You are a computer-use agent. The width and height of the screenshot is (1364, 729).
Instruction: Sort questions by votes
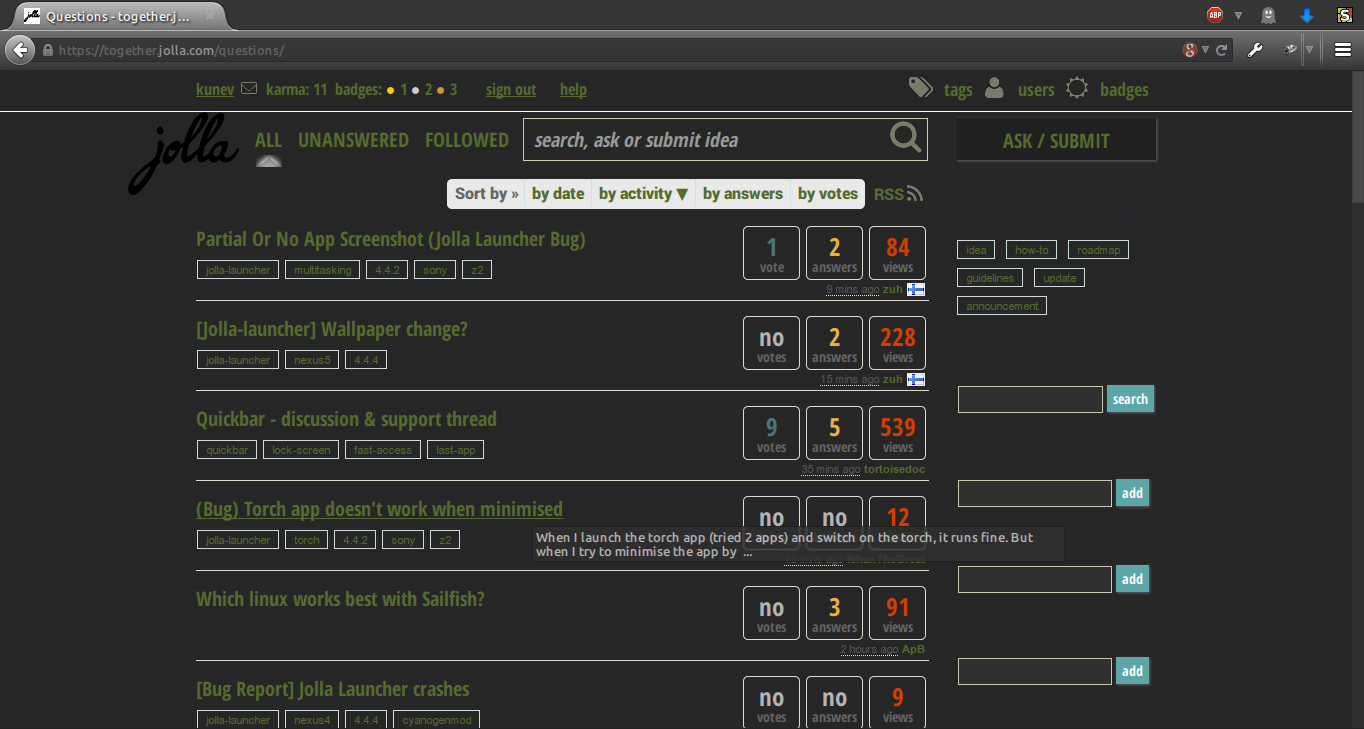(828, 194)
